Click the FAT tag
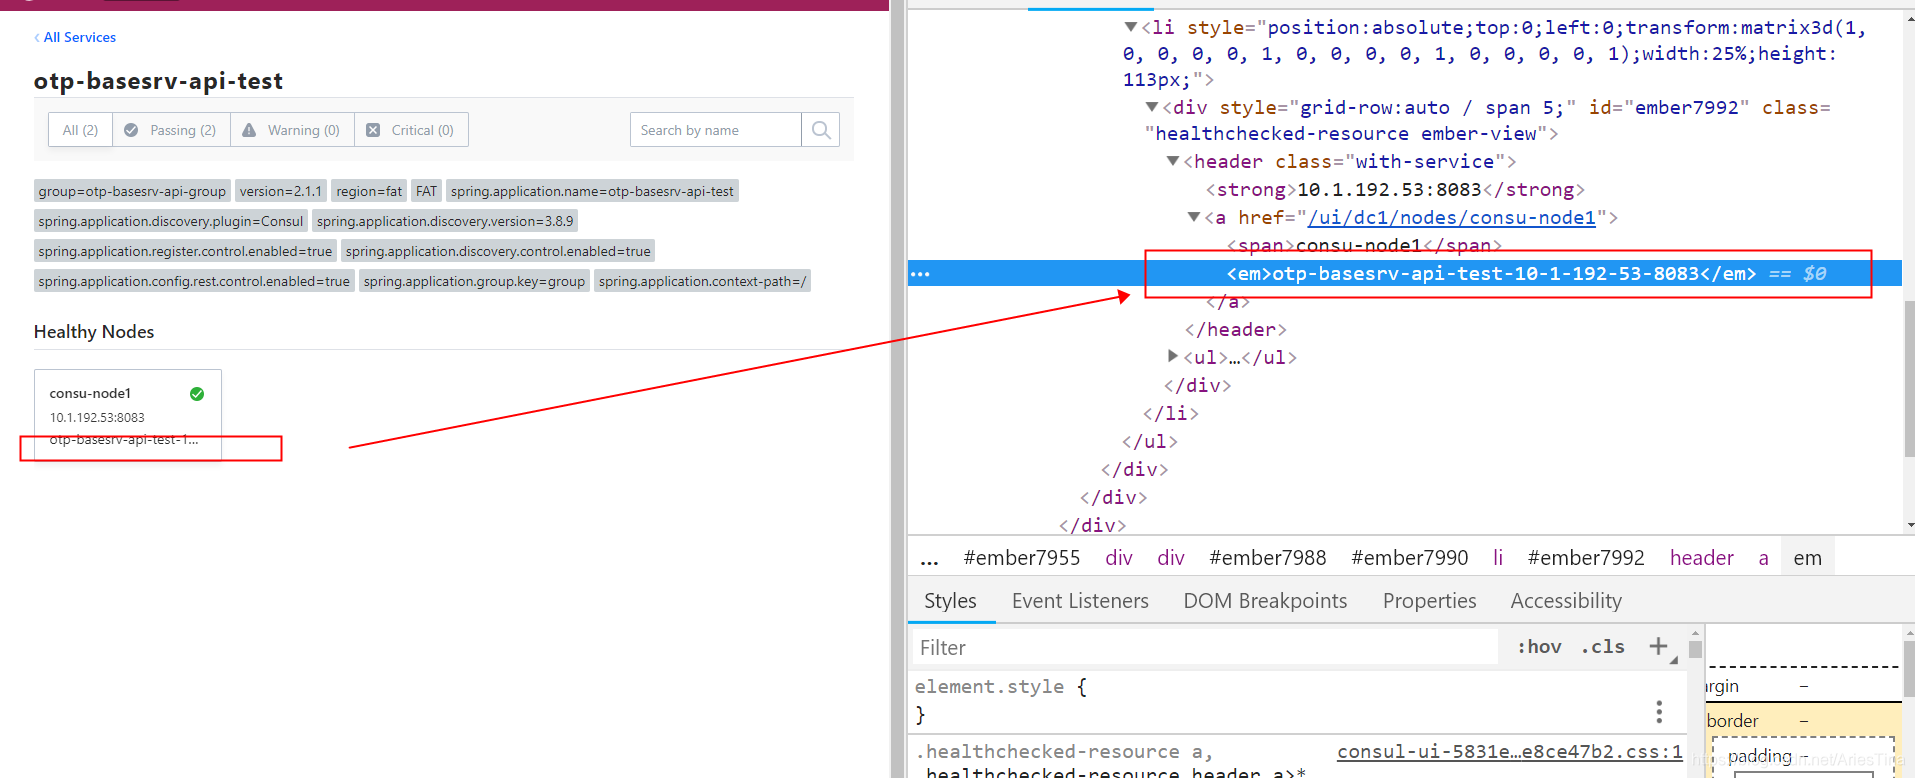Viewport: 1915px width, 778px height. coord(427,191)
